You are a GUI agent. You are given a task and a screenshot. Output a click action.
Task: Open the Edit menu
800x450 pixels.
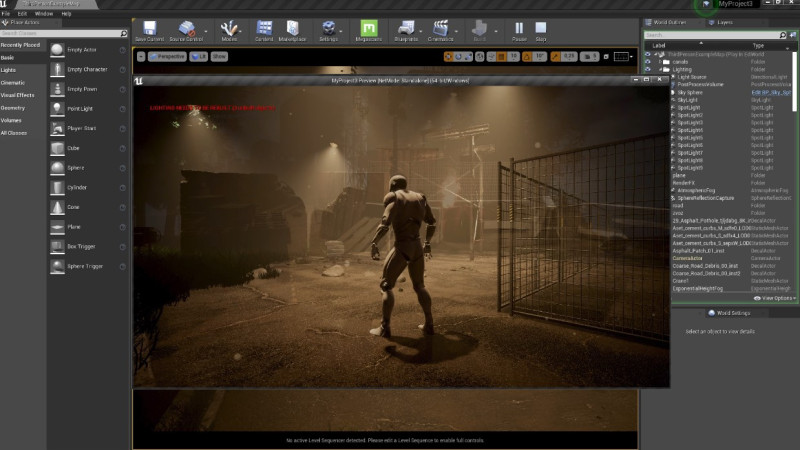(x=22, y=14)
